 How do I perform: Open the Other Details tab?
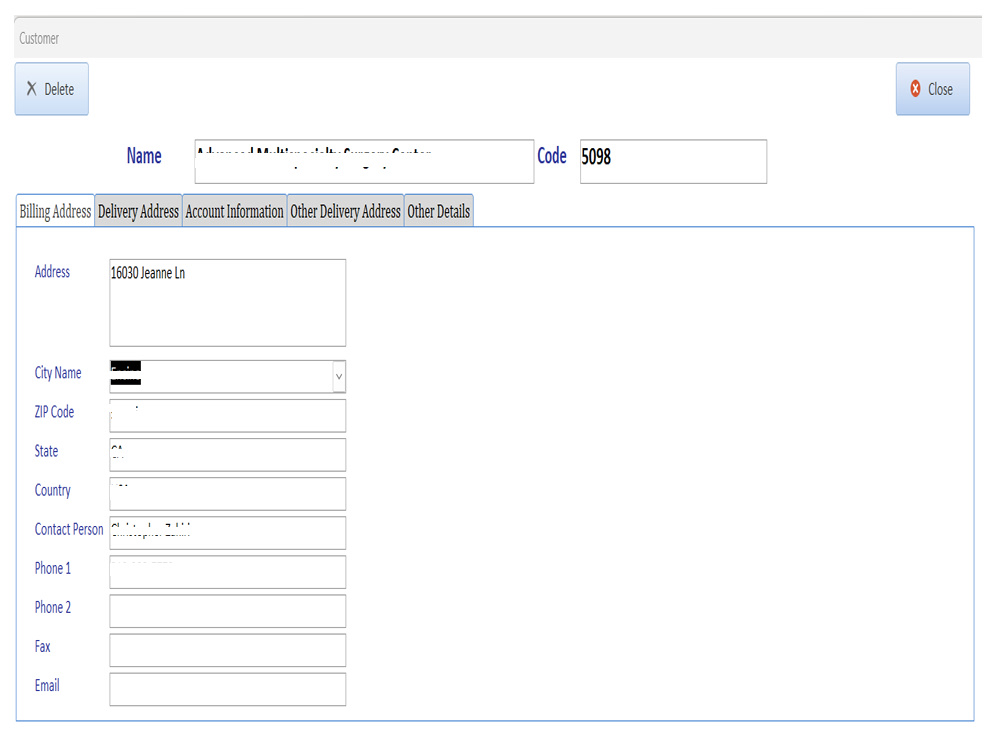[439, 211]
